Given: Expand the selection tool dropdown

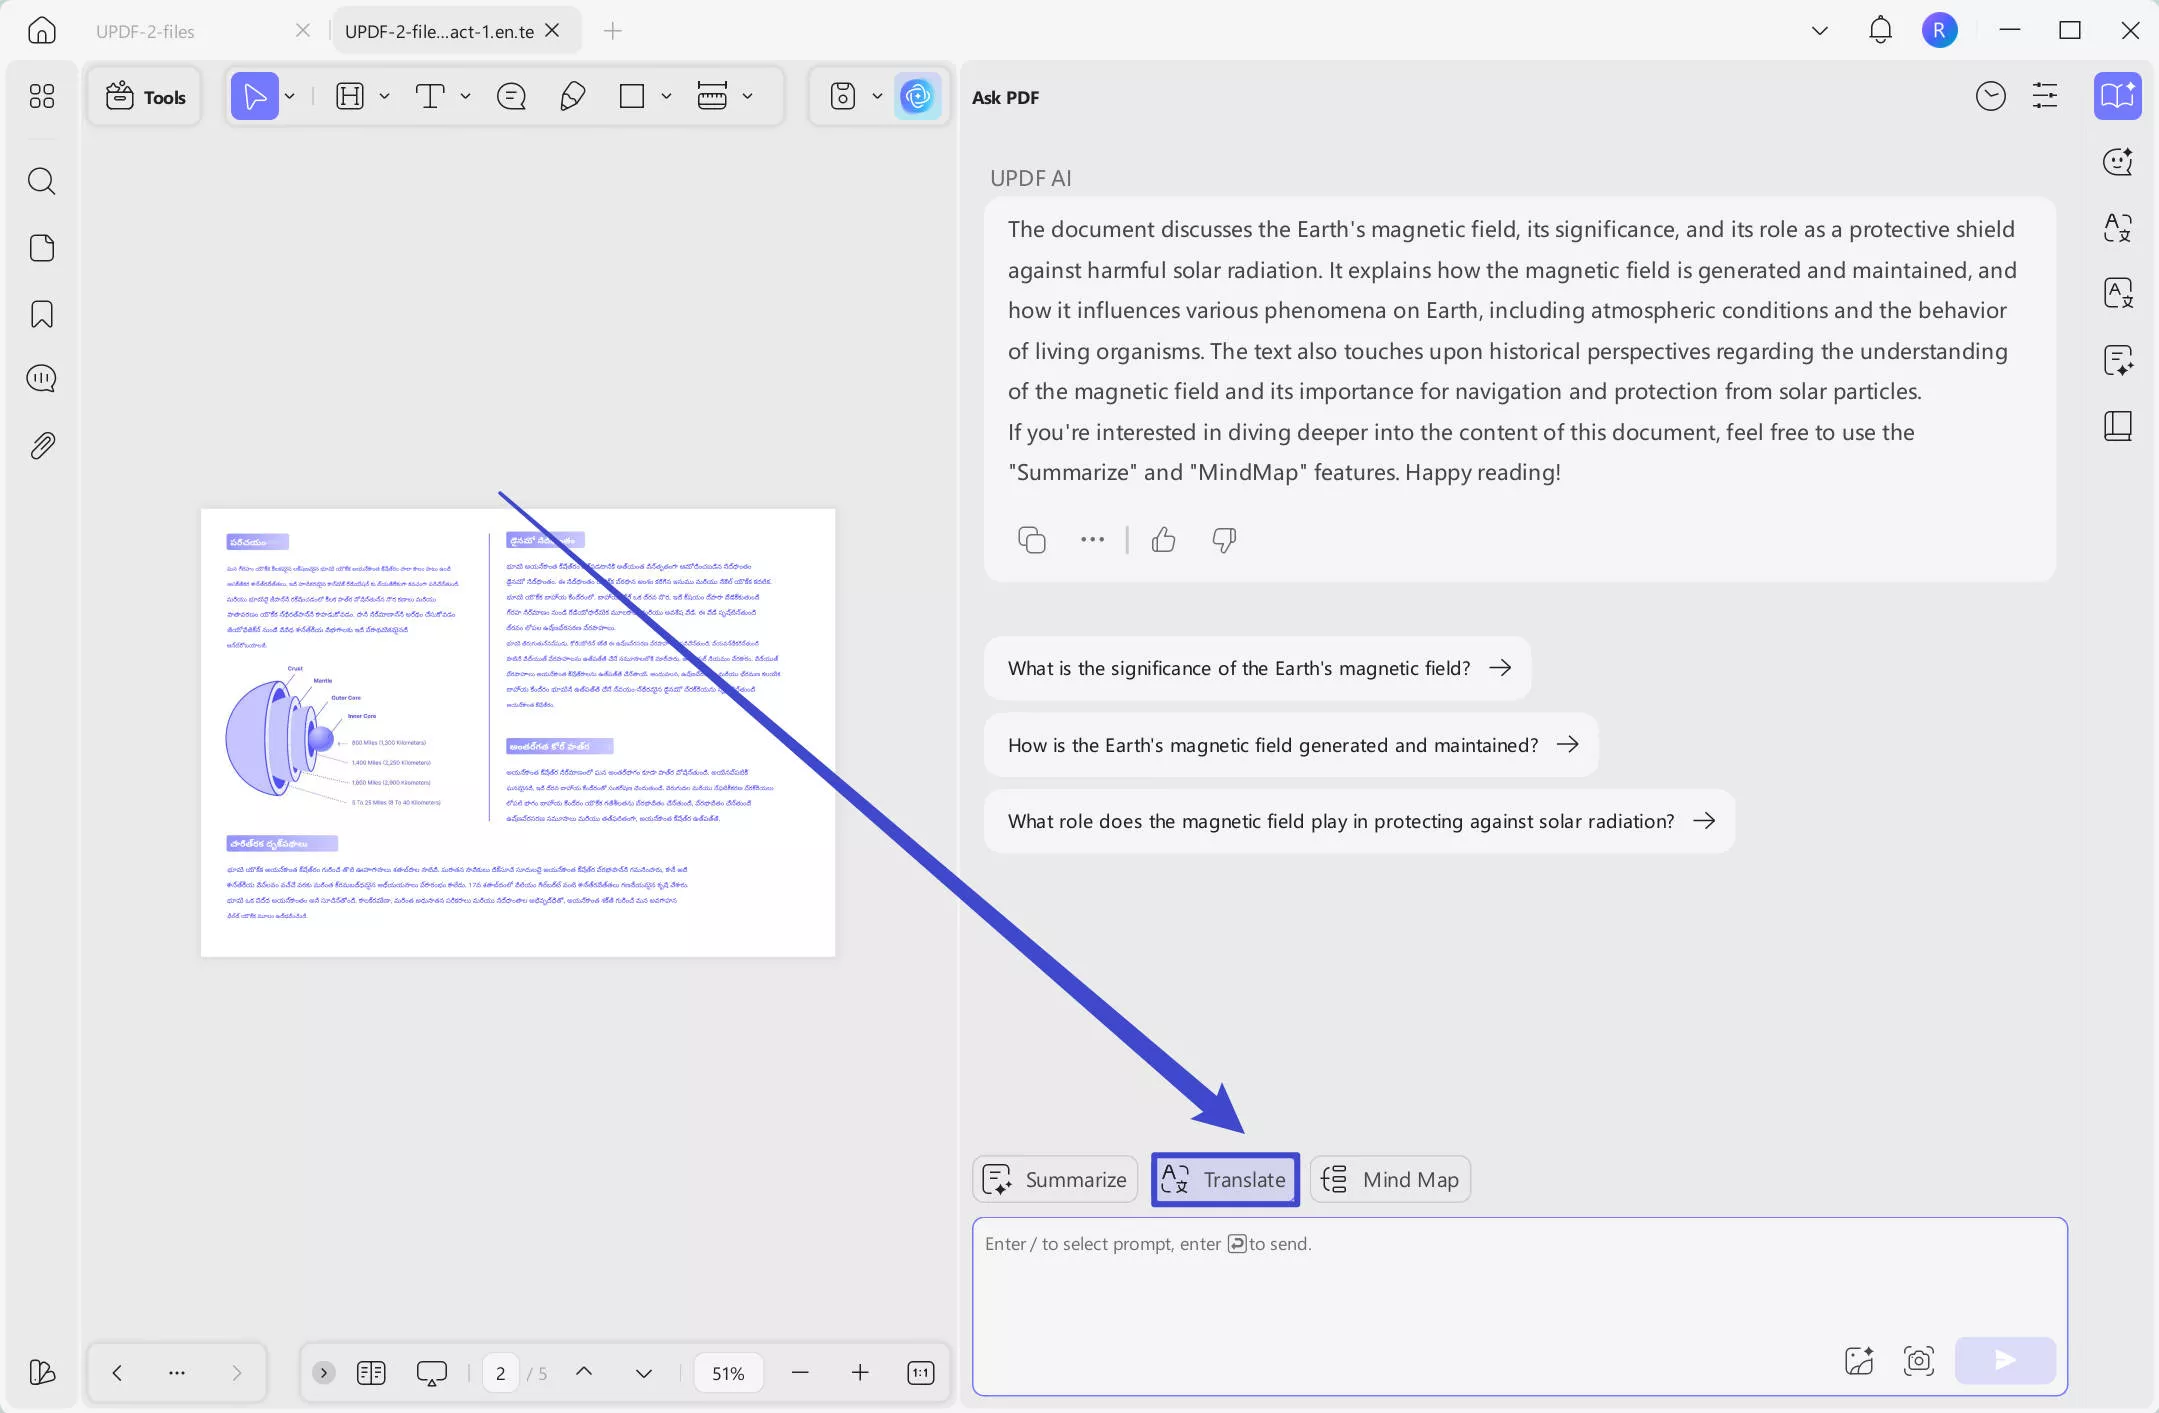Looking at the screenshot, I should [289, 96].
